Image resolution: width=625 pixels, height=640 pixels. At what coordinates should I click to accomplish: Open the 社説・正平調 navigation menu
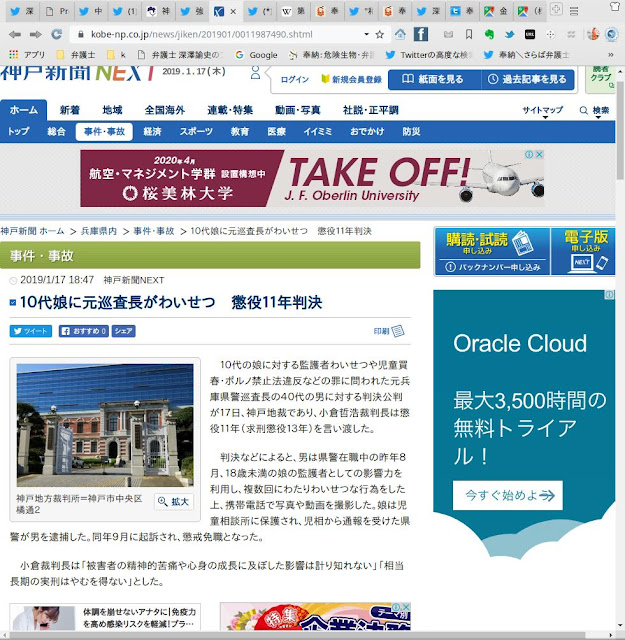[370, 110]
